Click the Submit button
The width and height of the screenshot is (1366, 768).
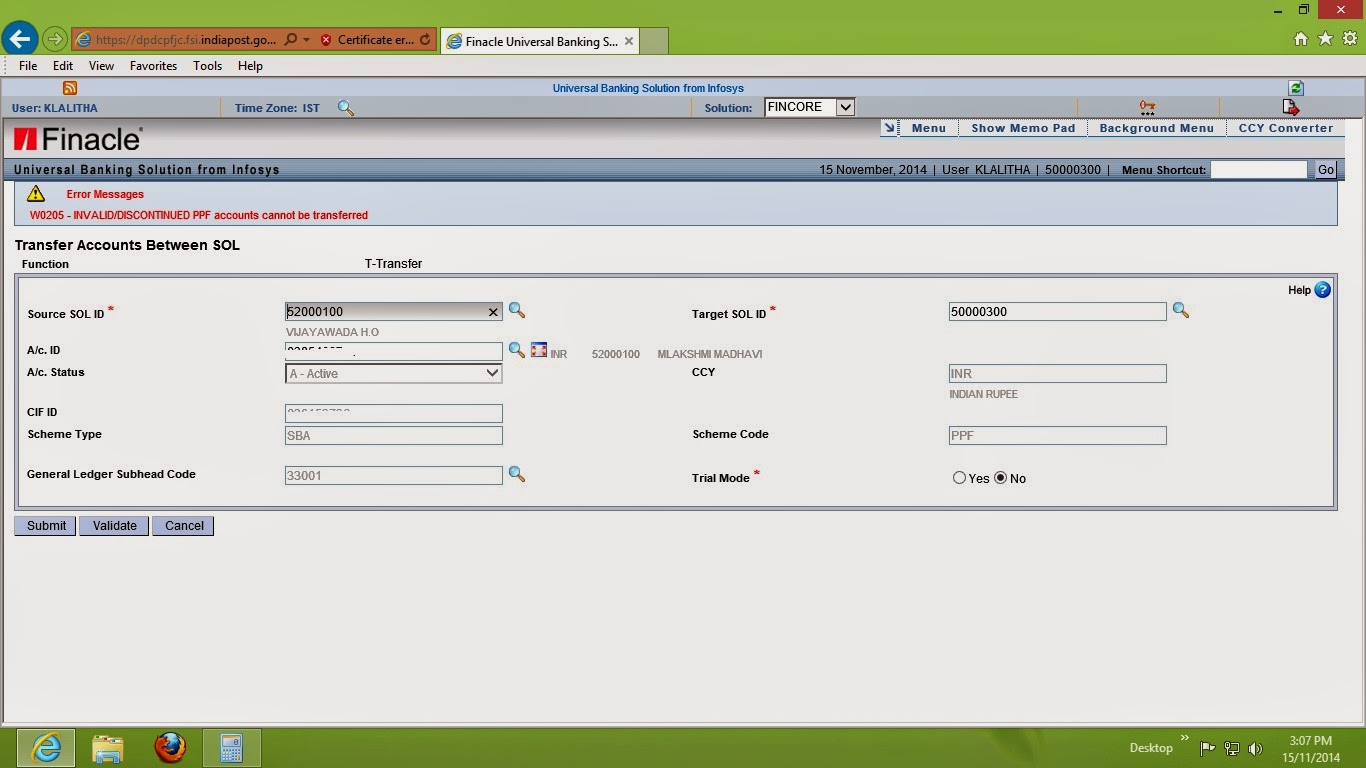(x=46, y=526)
